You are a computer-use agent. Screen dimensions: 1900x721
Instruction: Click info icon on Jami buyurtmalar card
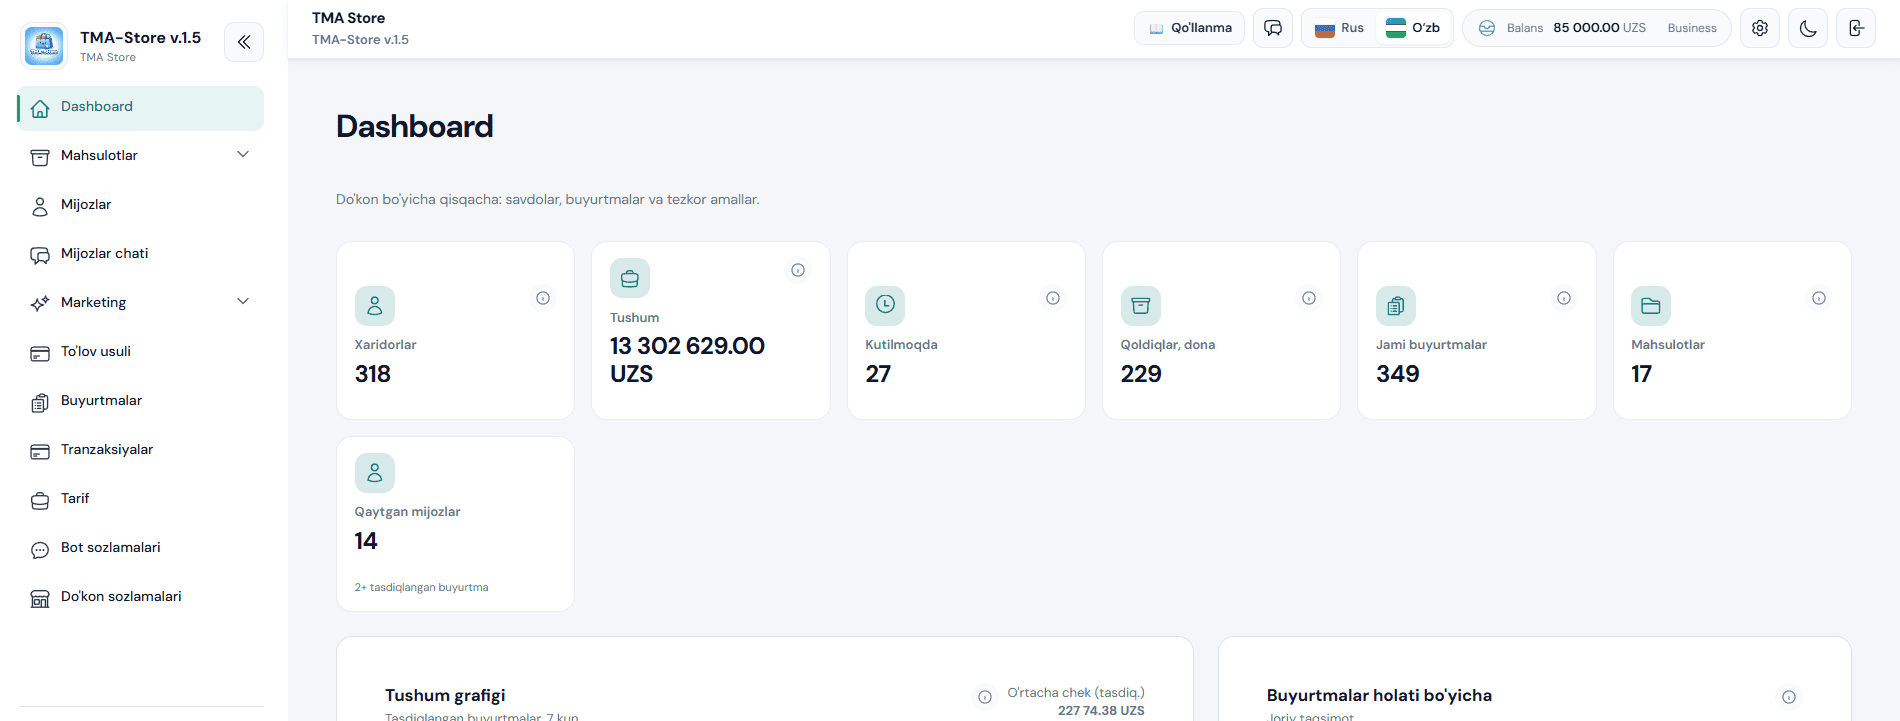(x=1564, y=298)
